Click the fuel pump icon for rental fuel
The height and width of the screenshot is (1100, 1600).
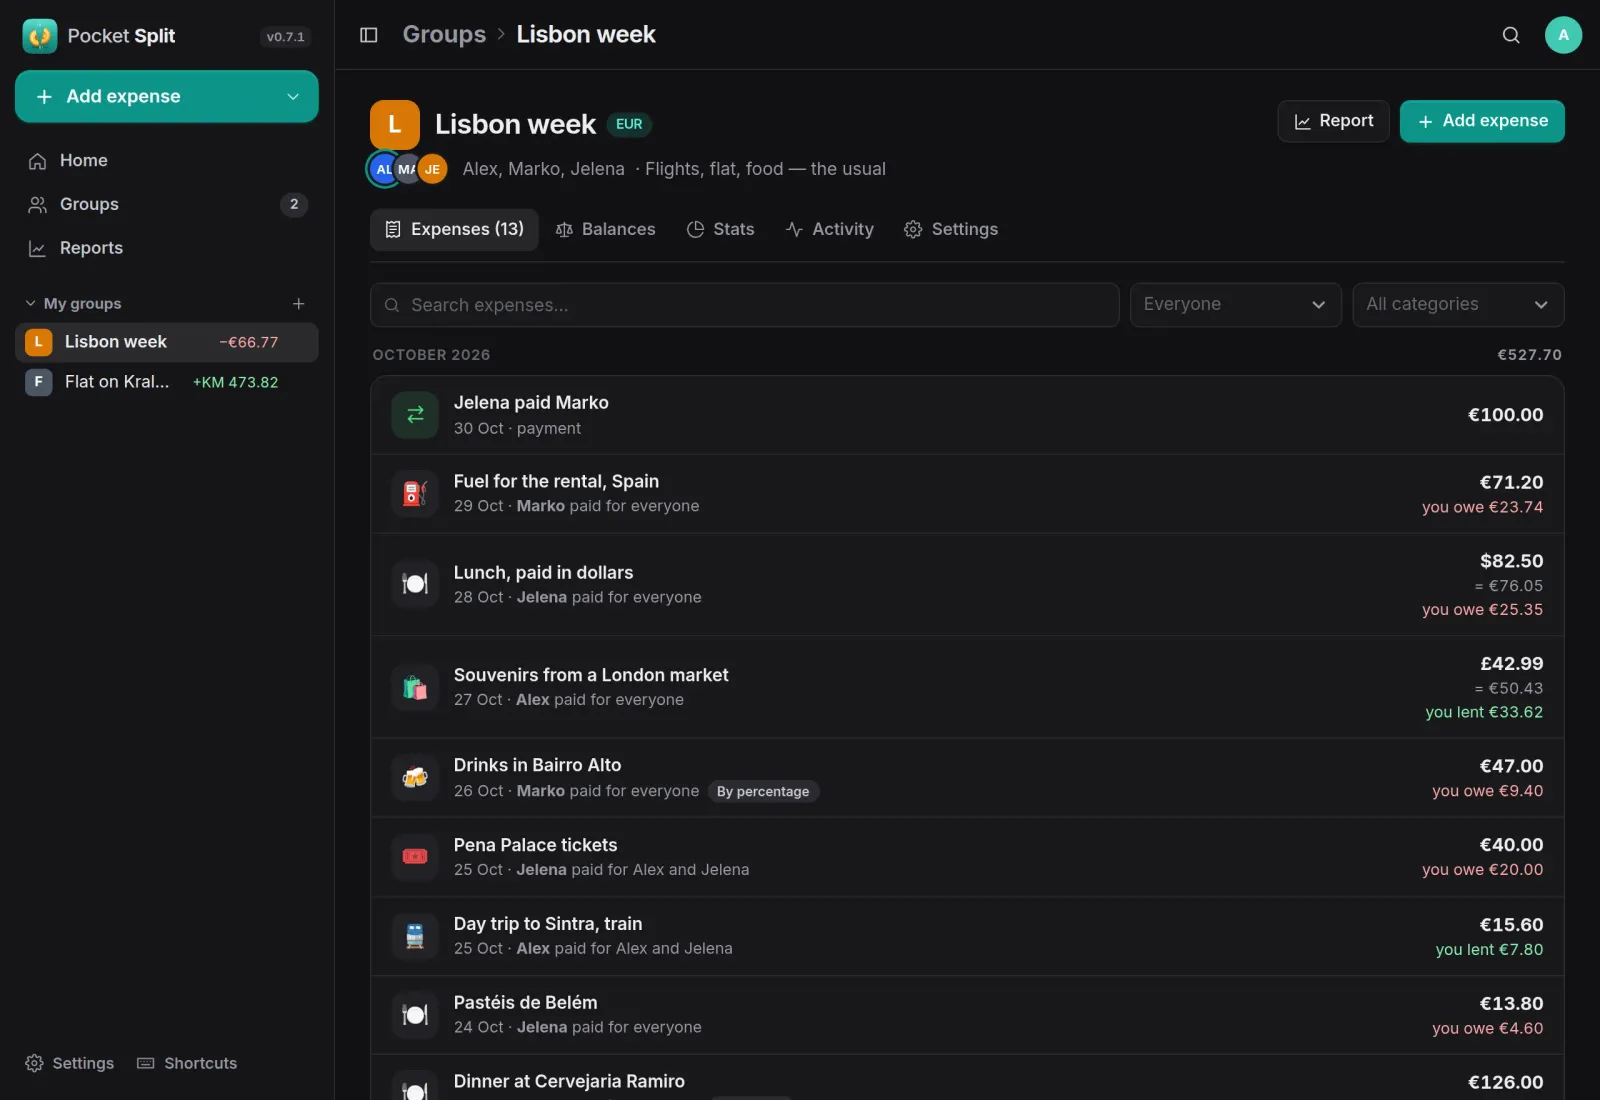[x=415, y=493]
